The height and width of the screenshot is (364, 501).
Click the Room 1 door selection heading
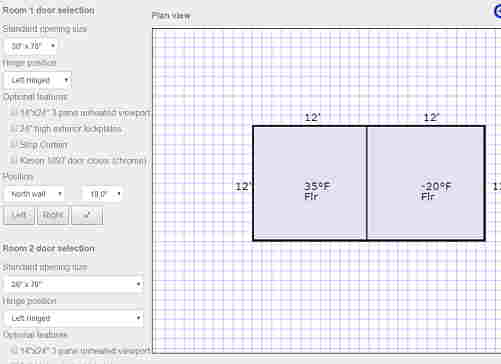click(x=49, y=11)
